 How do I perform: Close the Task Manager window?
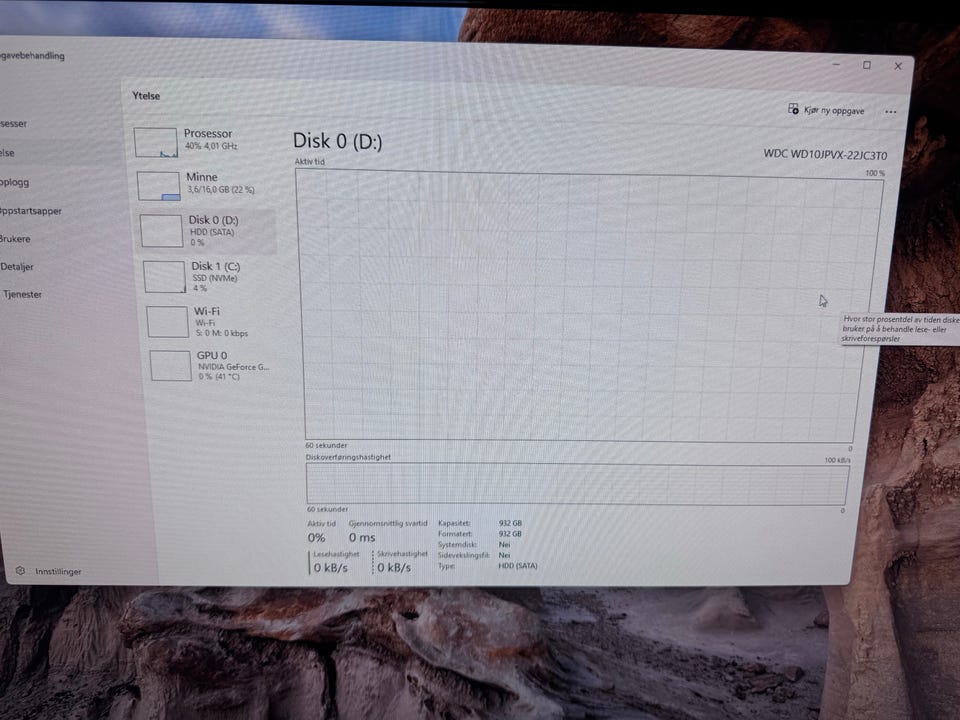pos(898,66)
